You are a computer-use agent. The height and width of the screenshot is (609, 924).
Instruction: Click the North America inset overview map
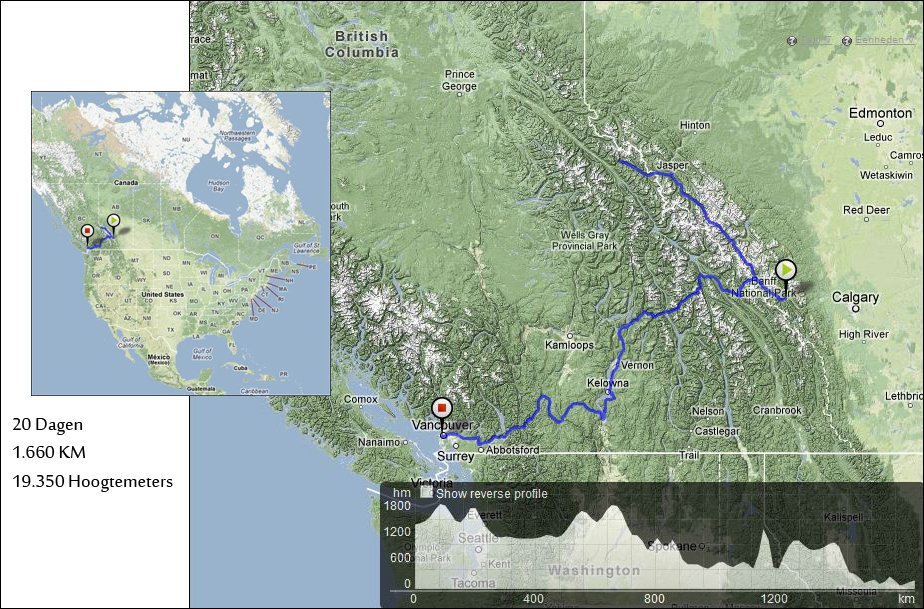tap(181, 243)
